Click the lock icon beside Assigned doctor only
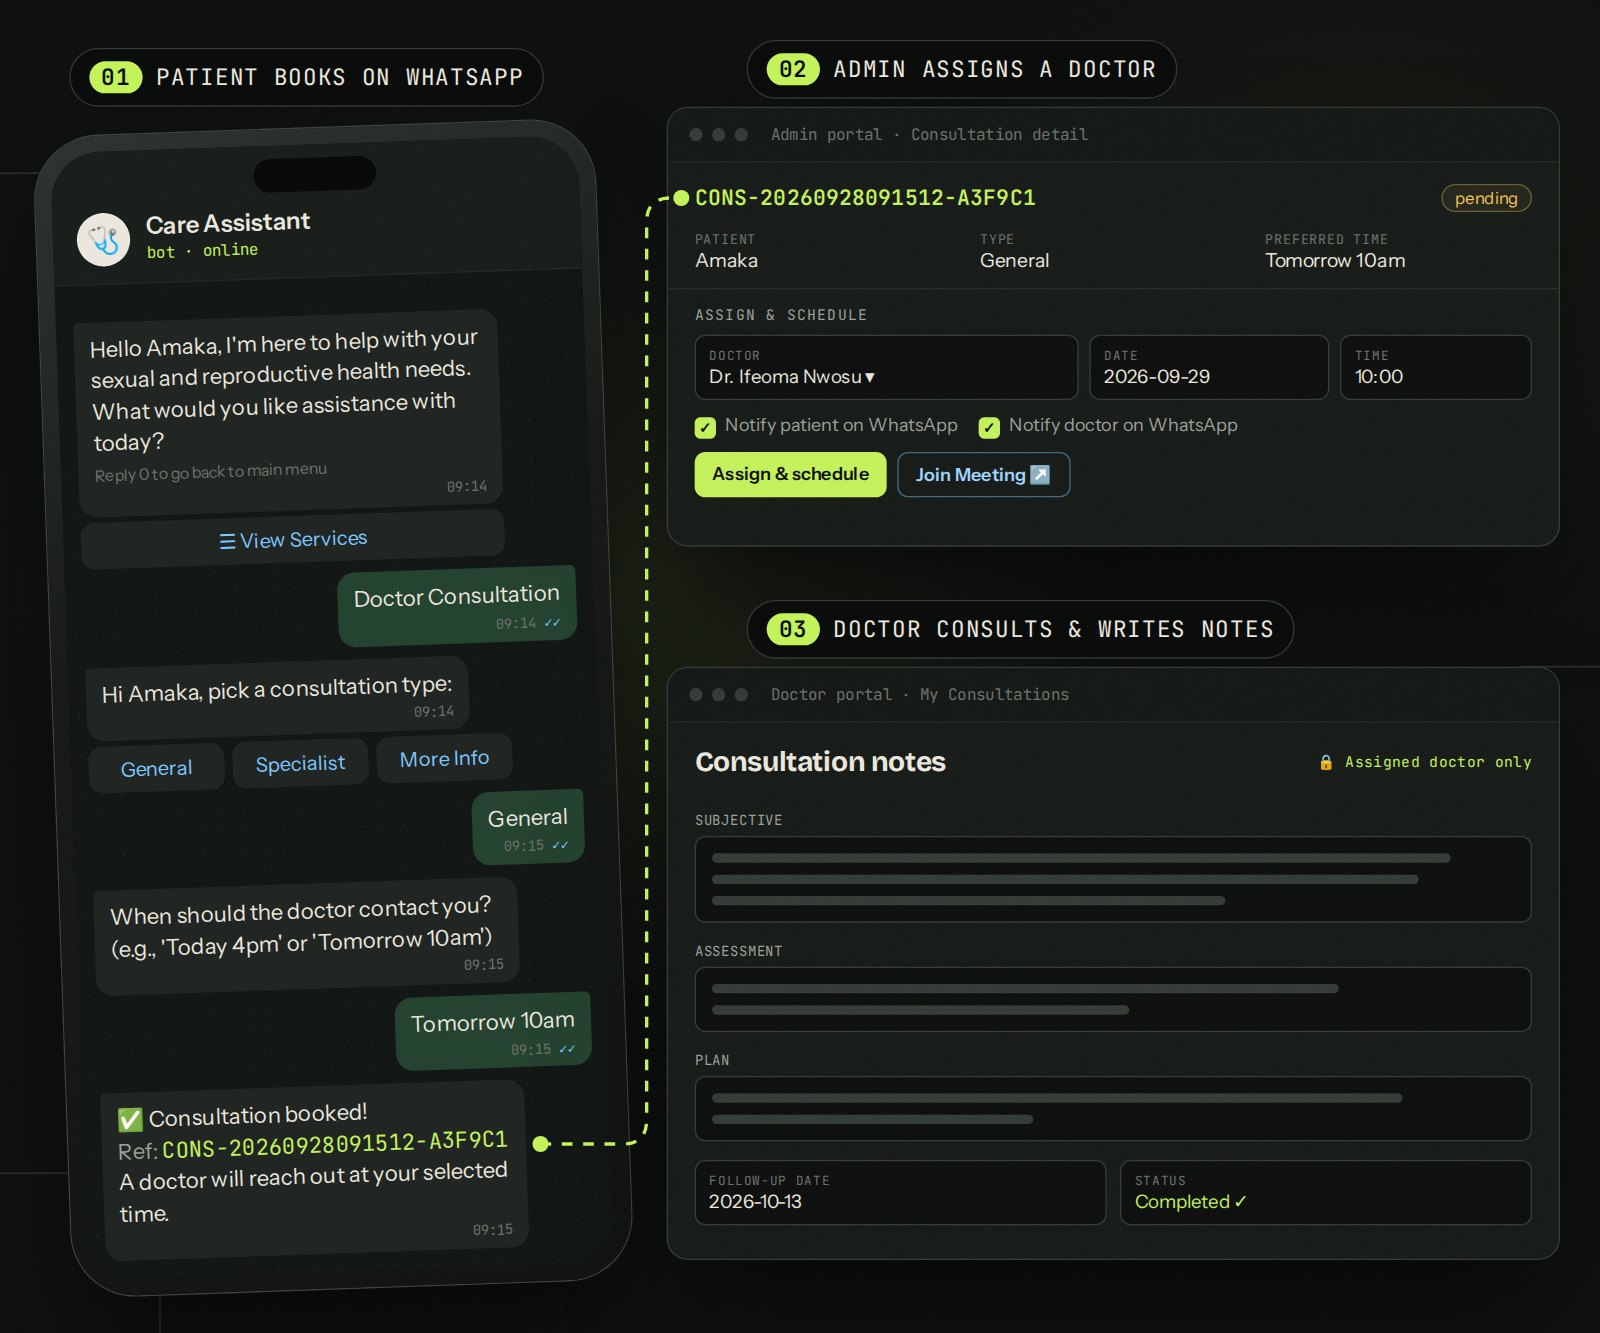Screen dimensions: 1600x1333 point(1326,762)
